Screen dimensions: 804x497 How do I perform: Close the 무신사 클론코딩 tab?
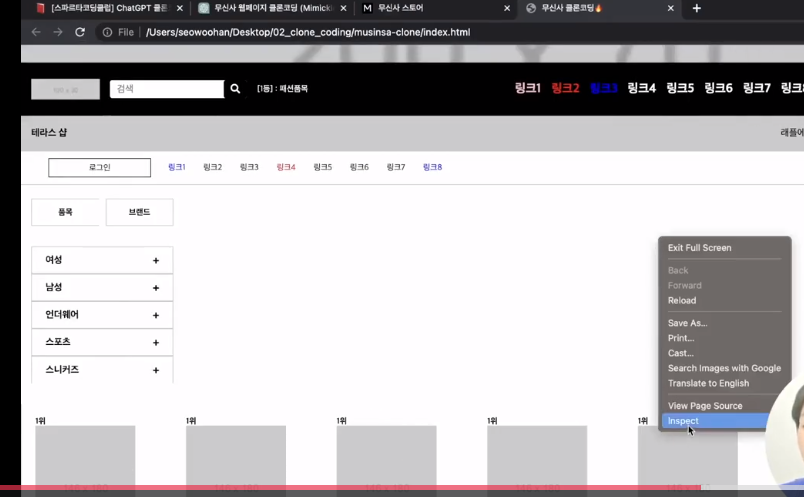pos(670,8)
